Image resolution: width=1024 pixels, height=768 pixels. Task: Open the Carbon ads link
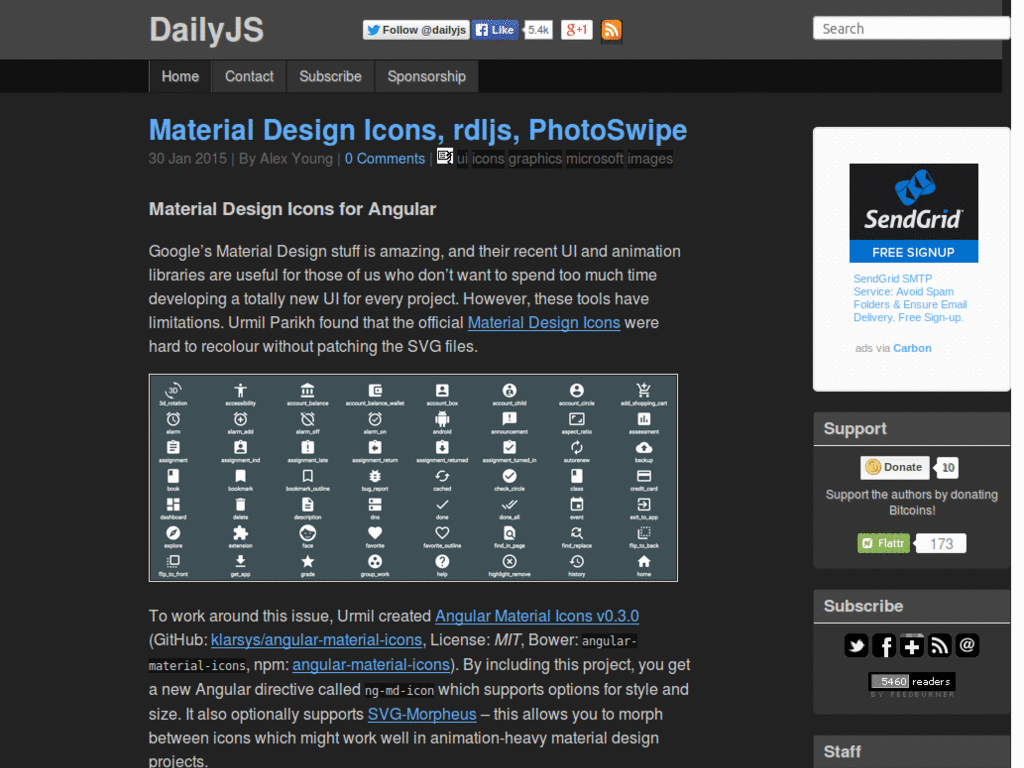[912, 348]
